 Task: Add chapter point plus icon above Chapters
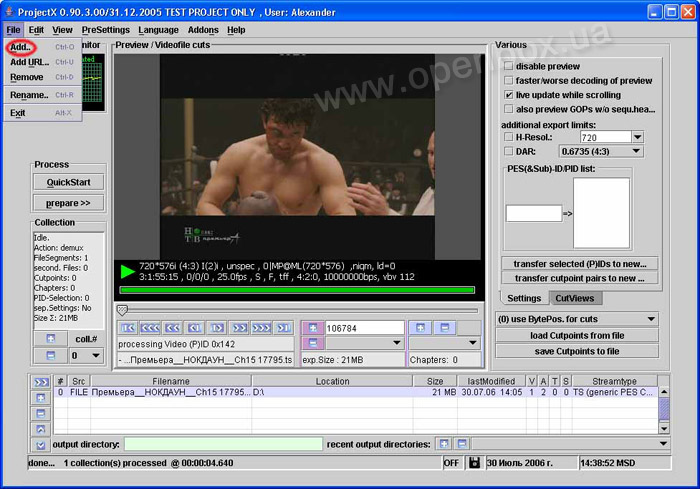click(420, 328)
